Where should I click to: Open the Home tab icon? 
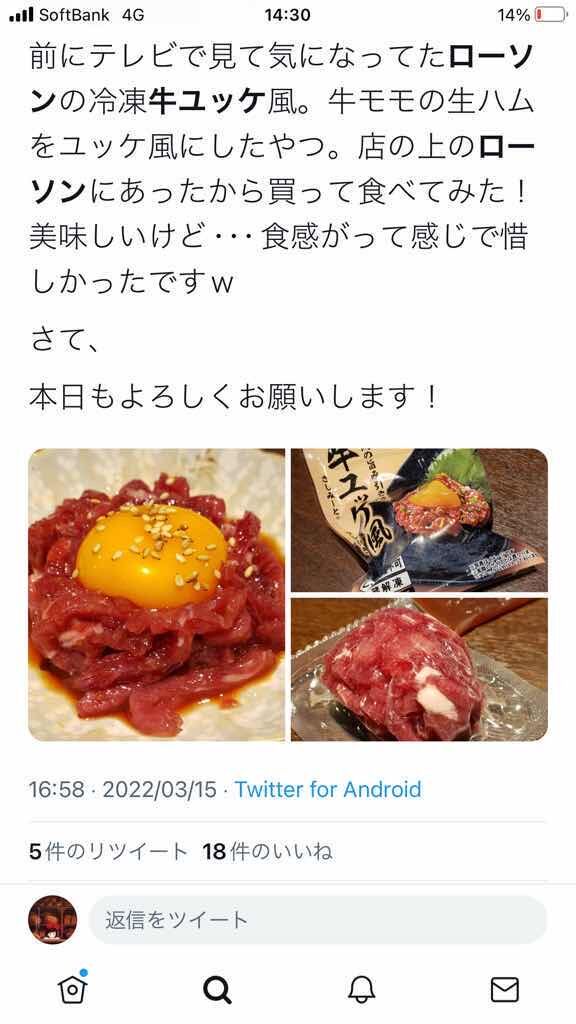point(72,989)
